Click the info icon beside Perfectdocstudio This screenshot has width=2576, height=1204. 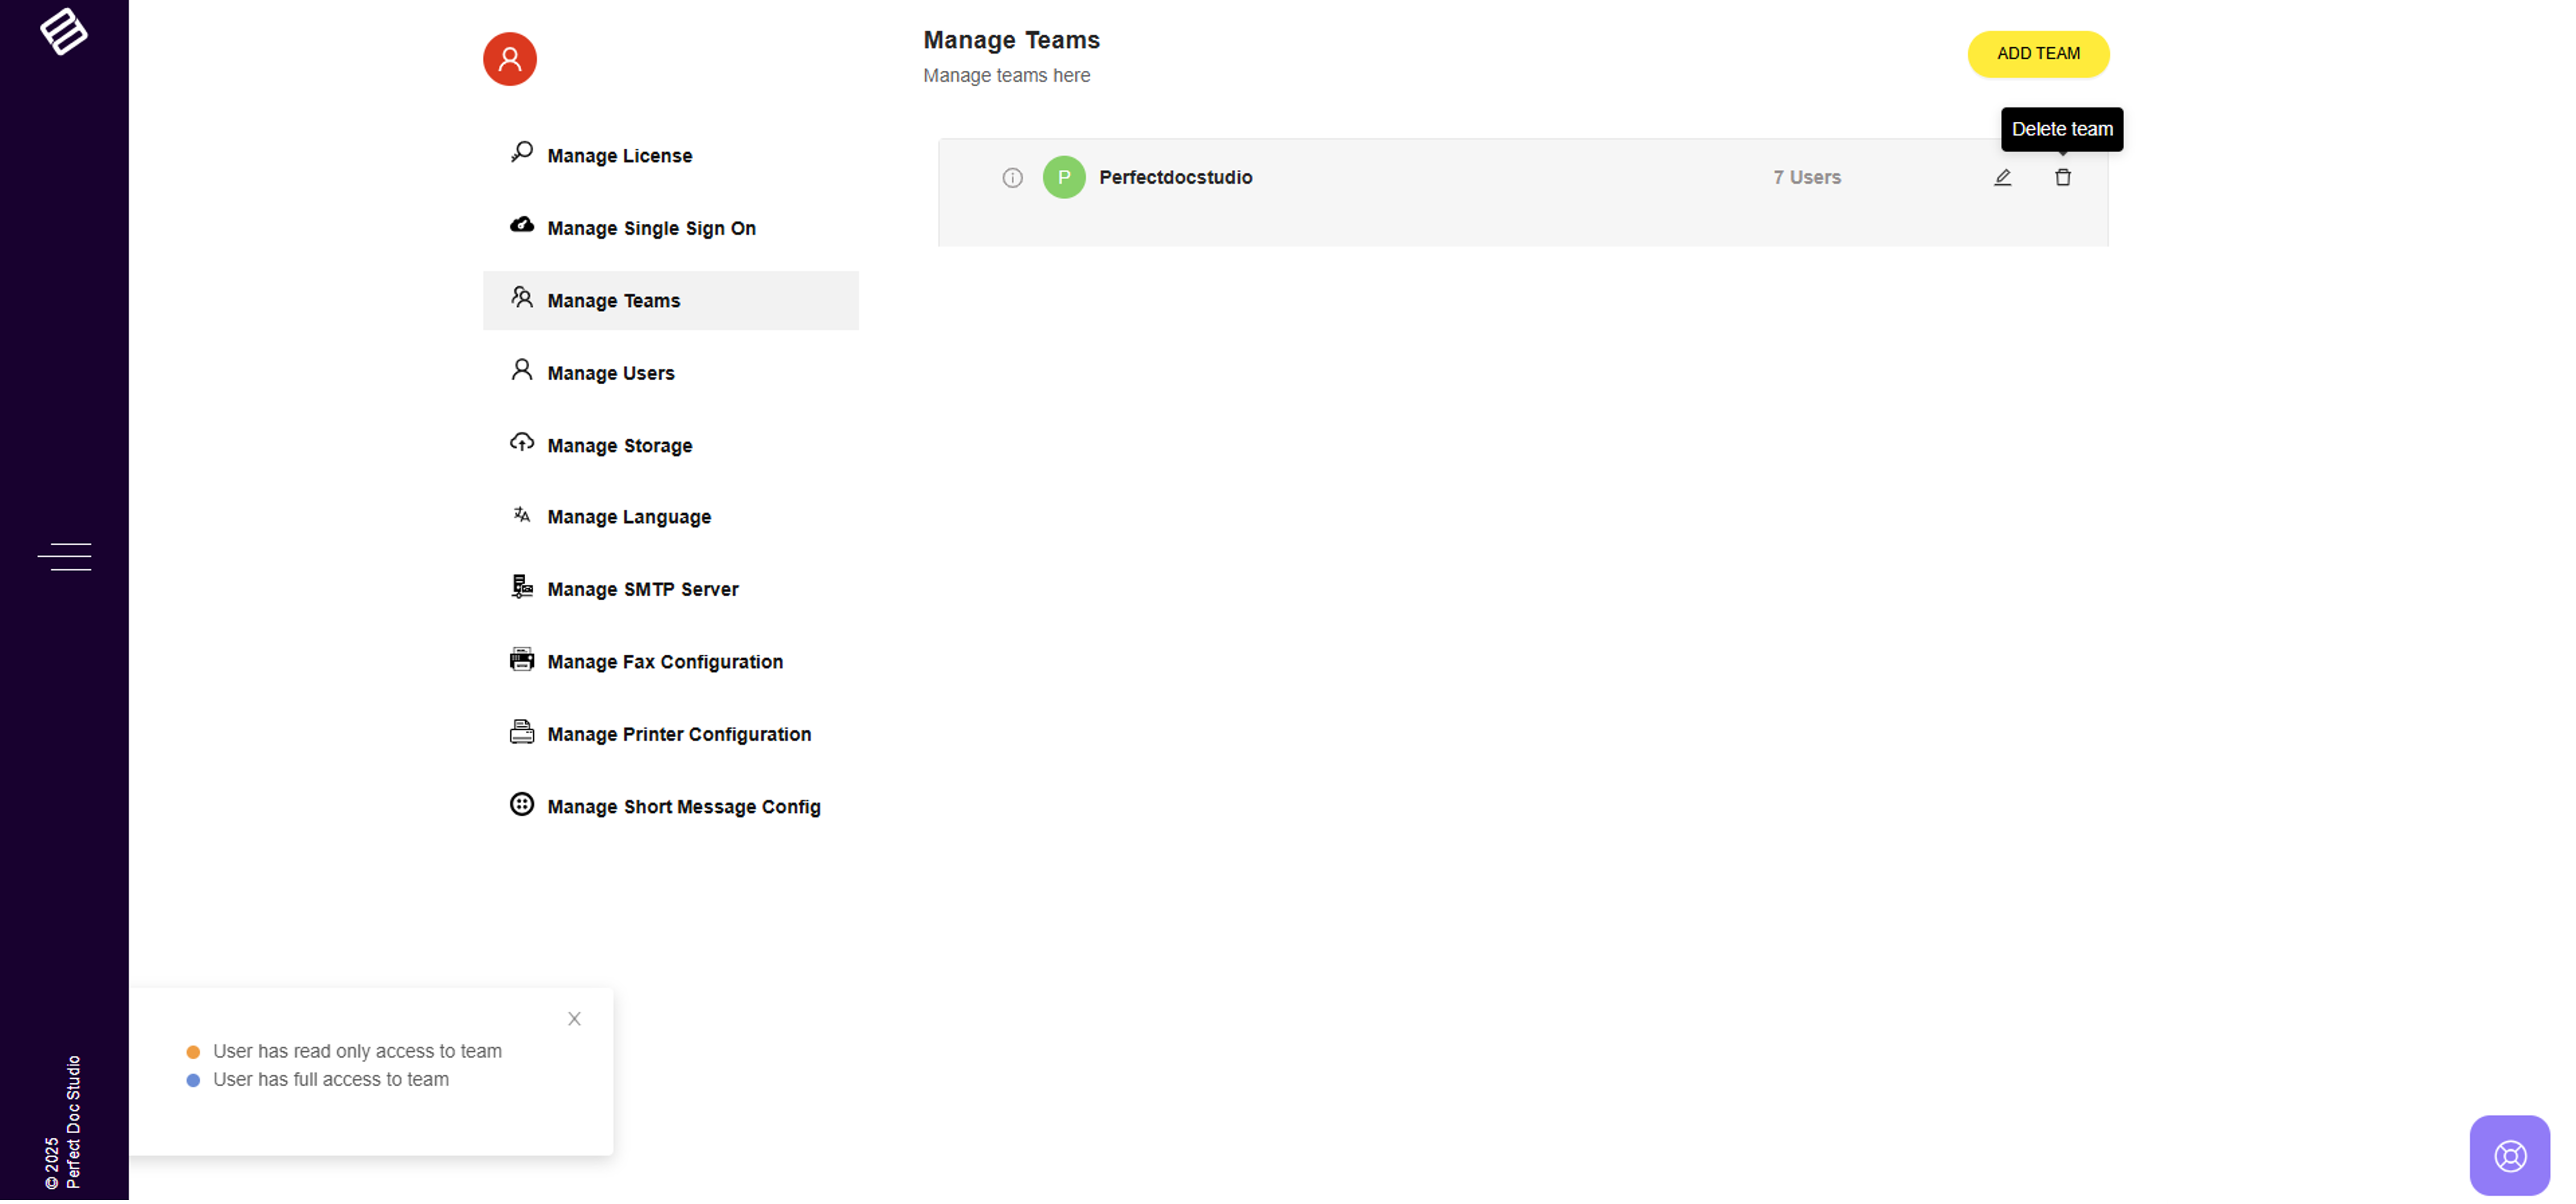1012,178
